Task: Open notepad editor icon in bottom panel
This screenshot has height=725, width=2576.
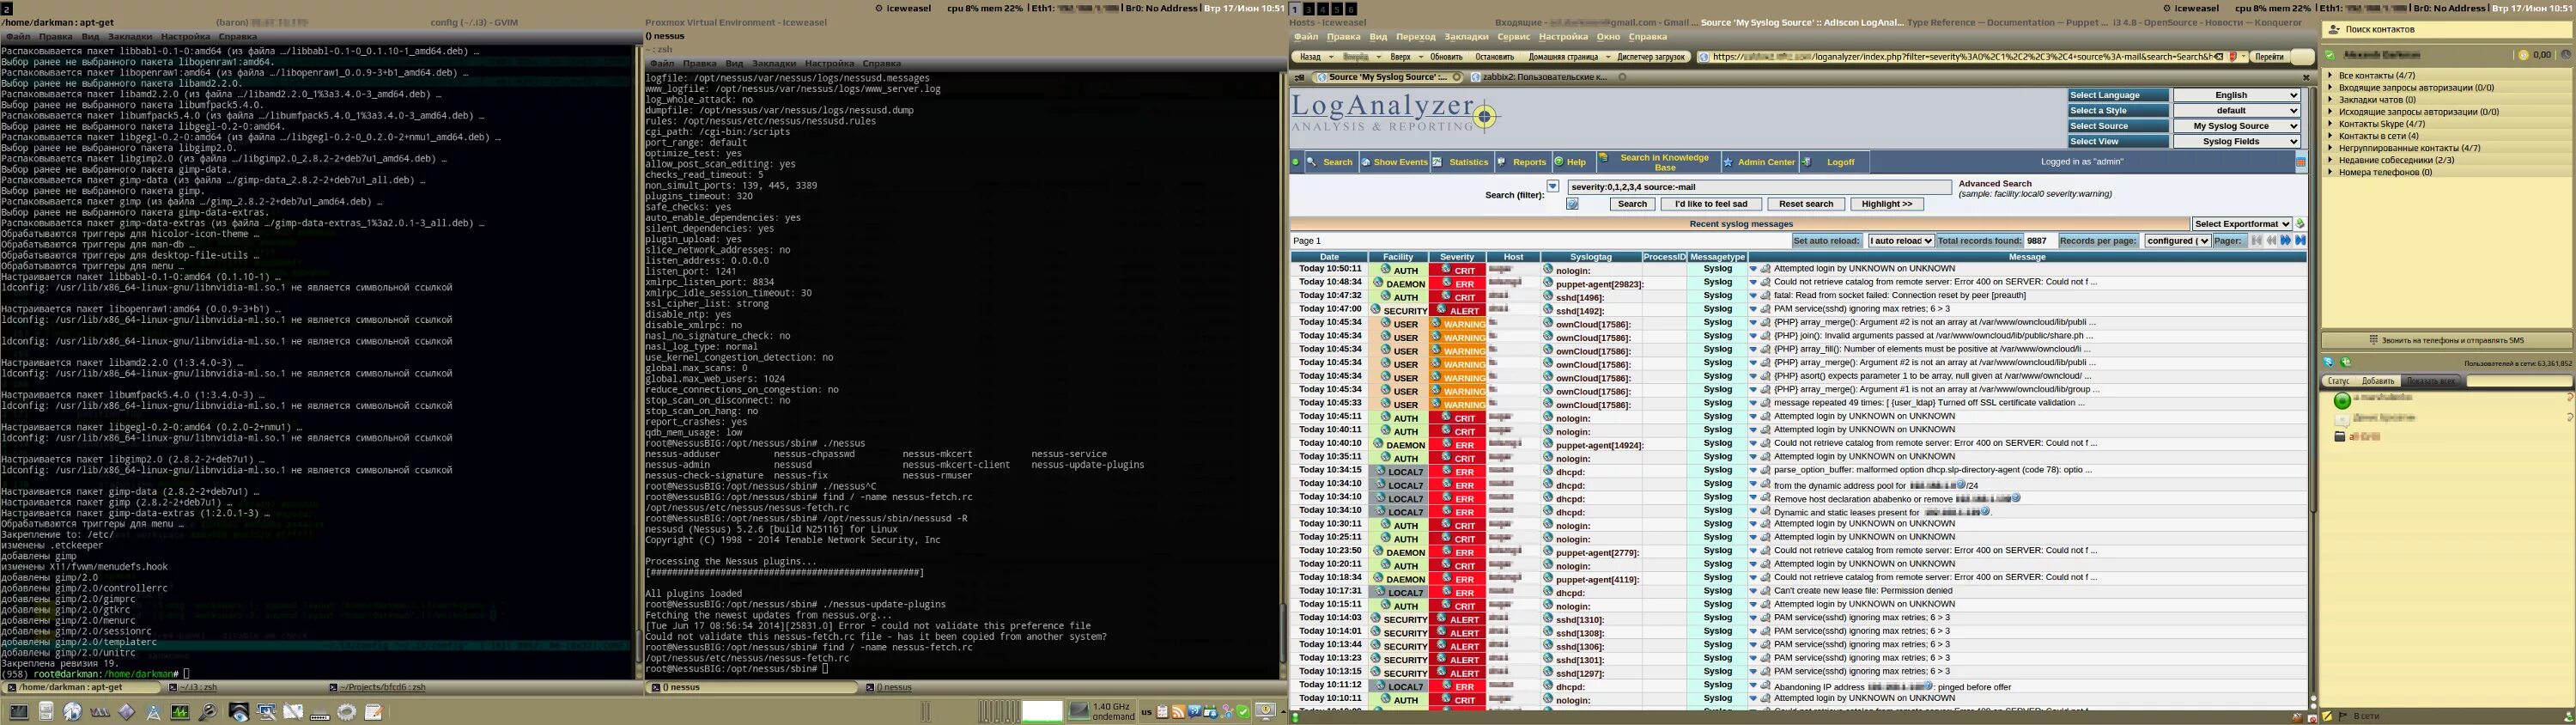Action: [x=373, y=712]
